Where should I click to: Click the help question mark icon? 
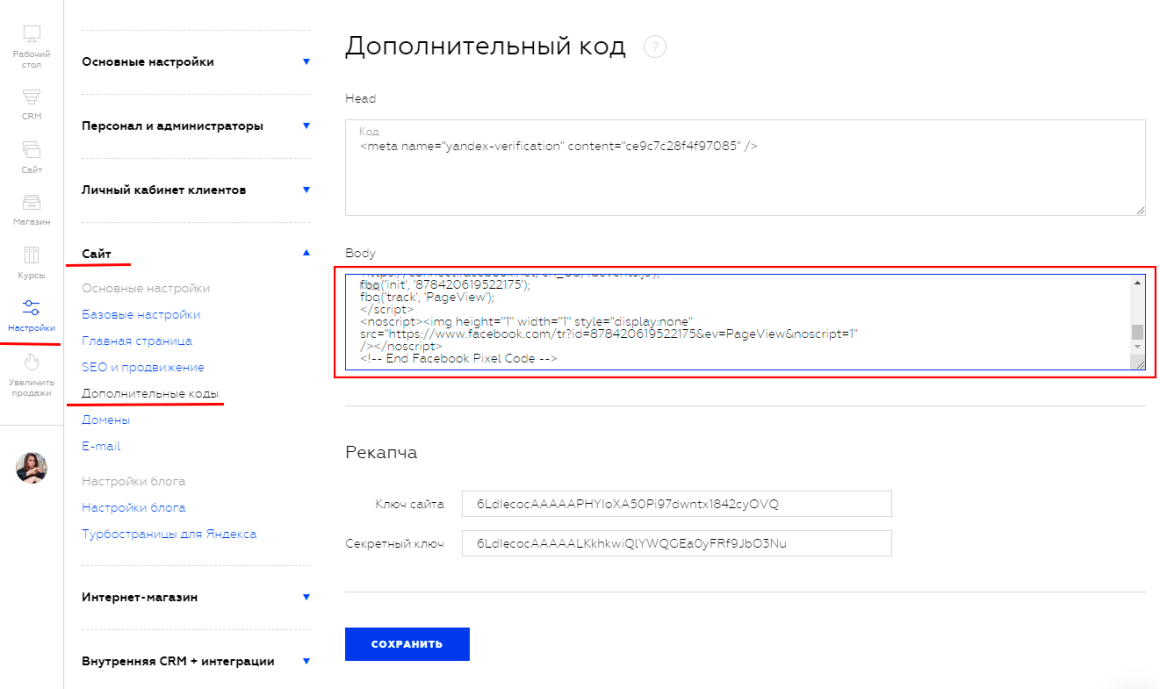coord(655,47)
